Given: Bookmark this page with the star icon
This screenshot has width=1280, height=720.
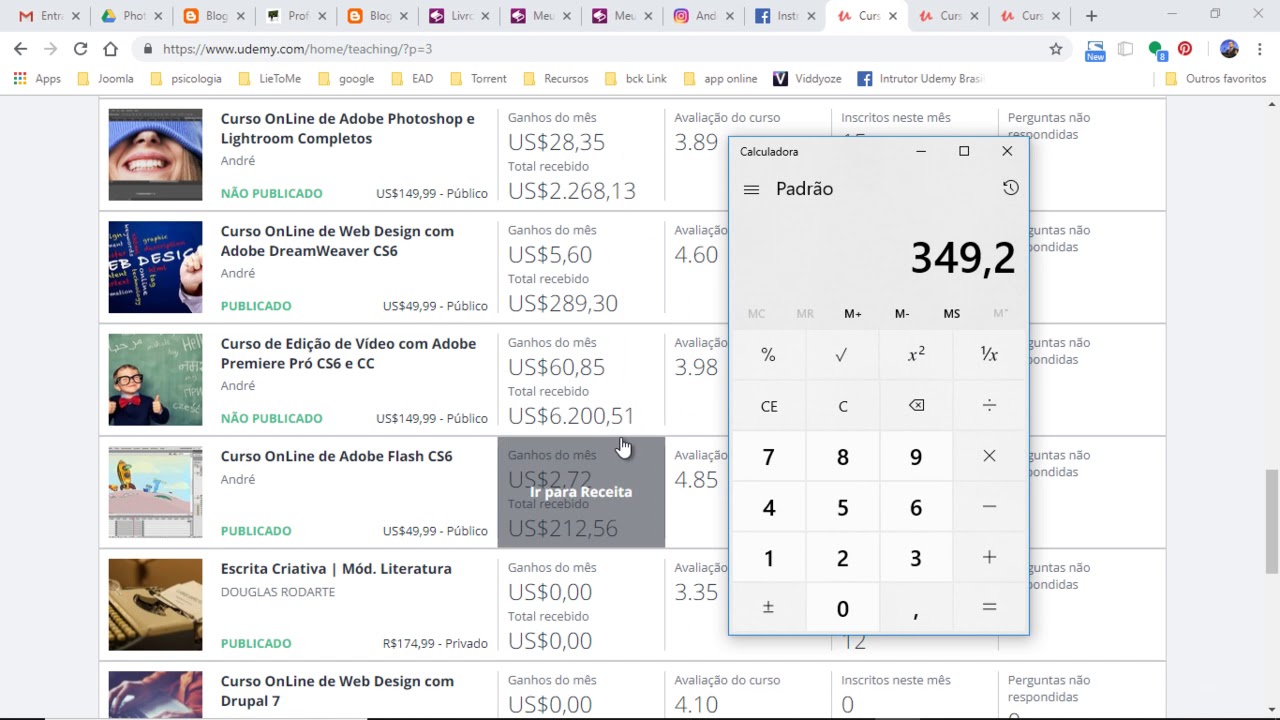Looking at the screenshot, I should tap(1055, 49).
